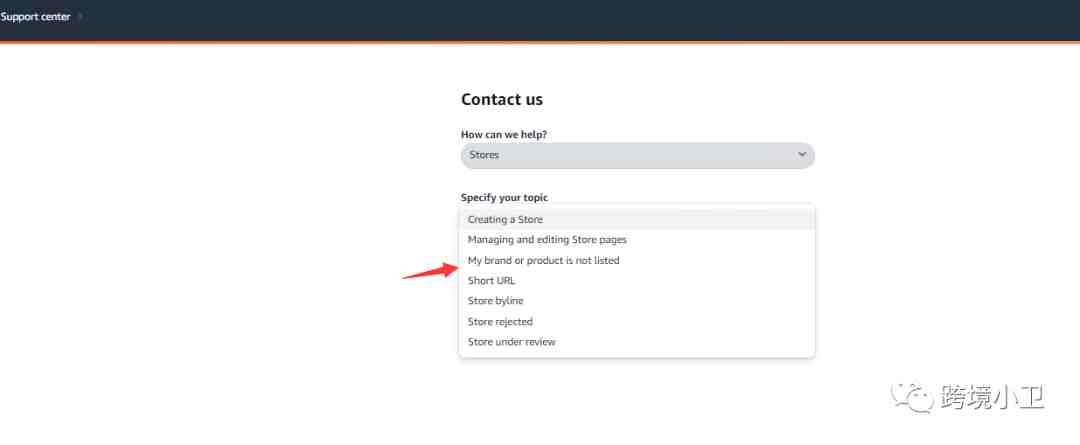Choose the Store byline option

[636, 301]
